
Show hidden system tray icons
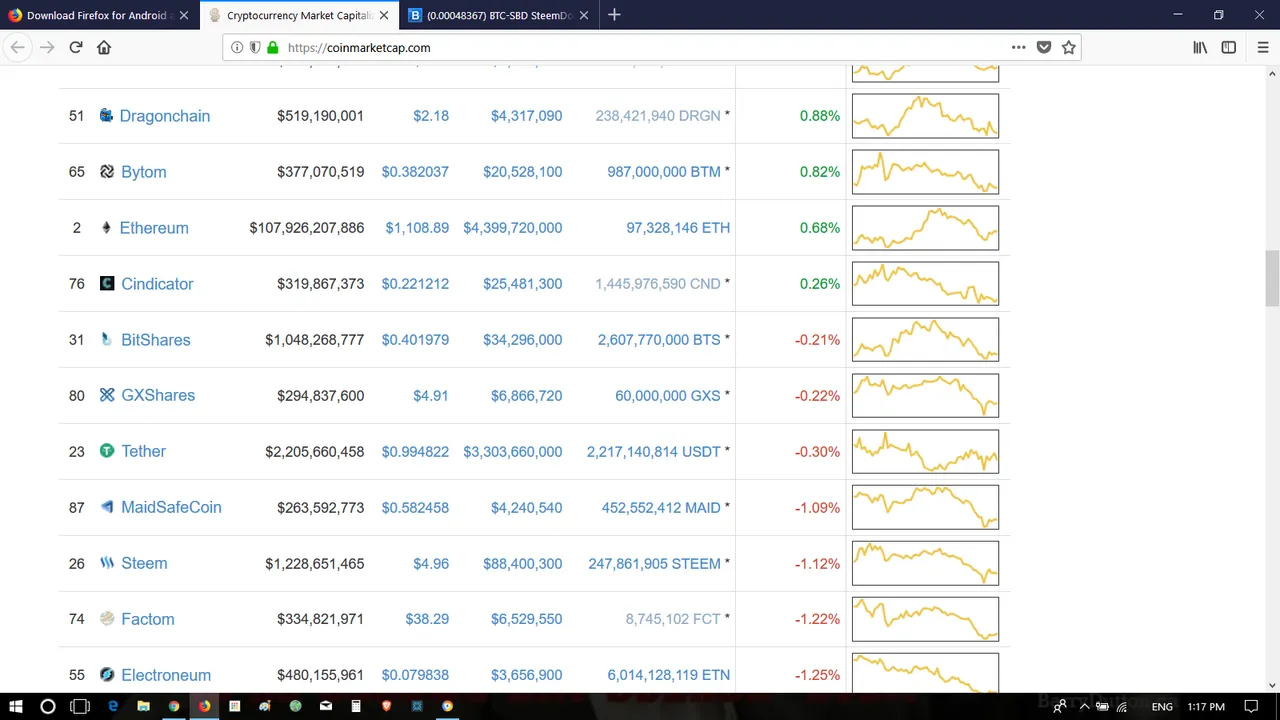(x=1084, y=706)
